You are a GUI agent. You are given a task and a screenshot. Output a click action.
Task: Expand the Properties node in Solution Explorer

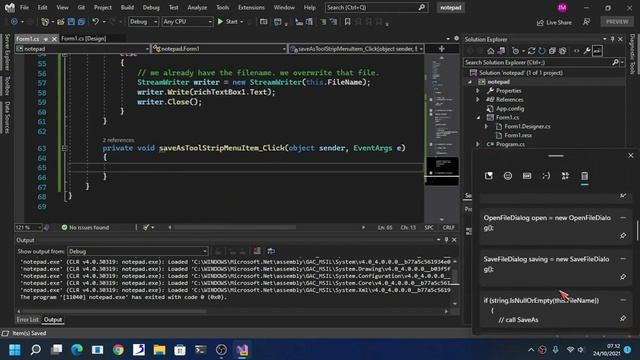[x=478, y=91]
